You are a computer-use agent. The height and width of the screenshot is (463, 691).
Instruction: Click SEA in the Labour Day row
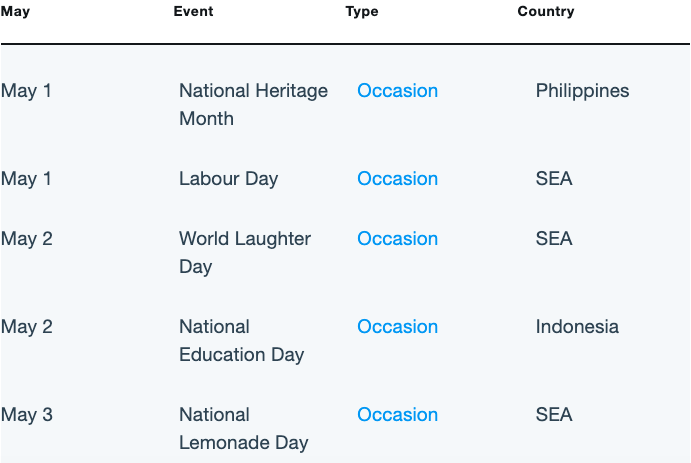pos(554,179)
